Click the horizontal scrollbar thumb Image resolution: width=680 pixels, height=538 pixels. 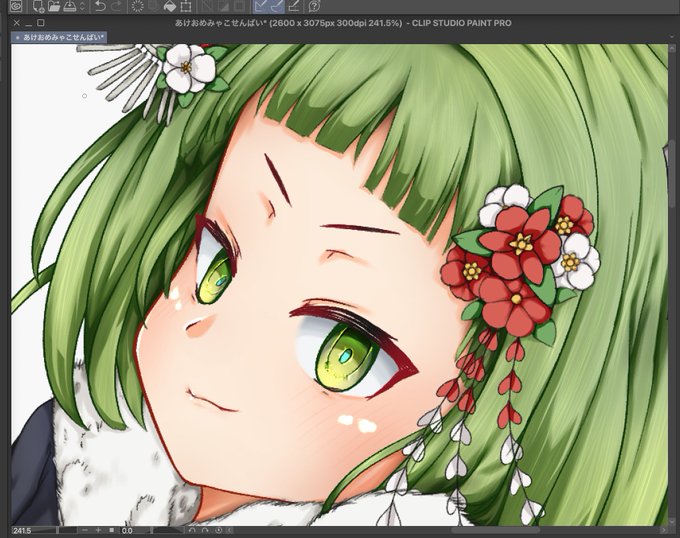(496, 530)
